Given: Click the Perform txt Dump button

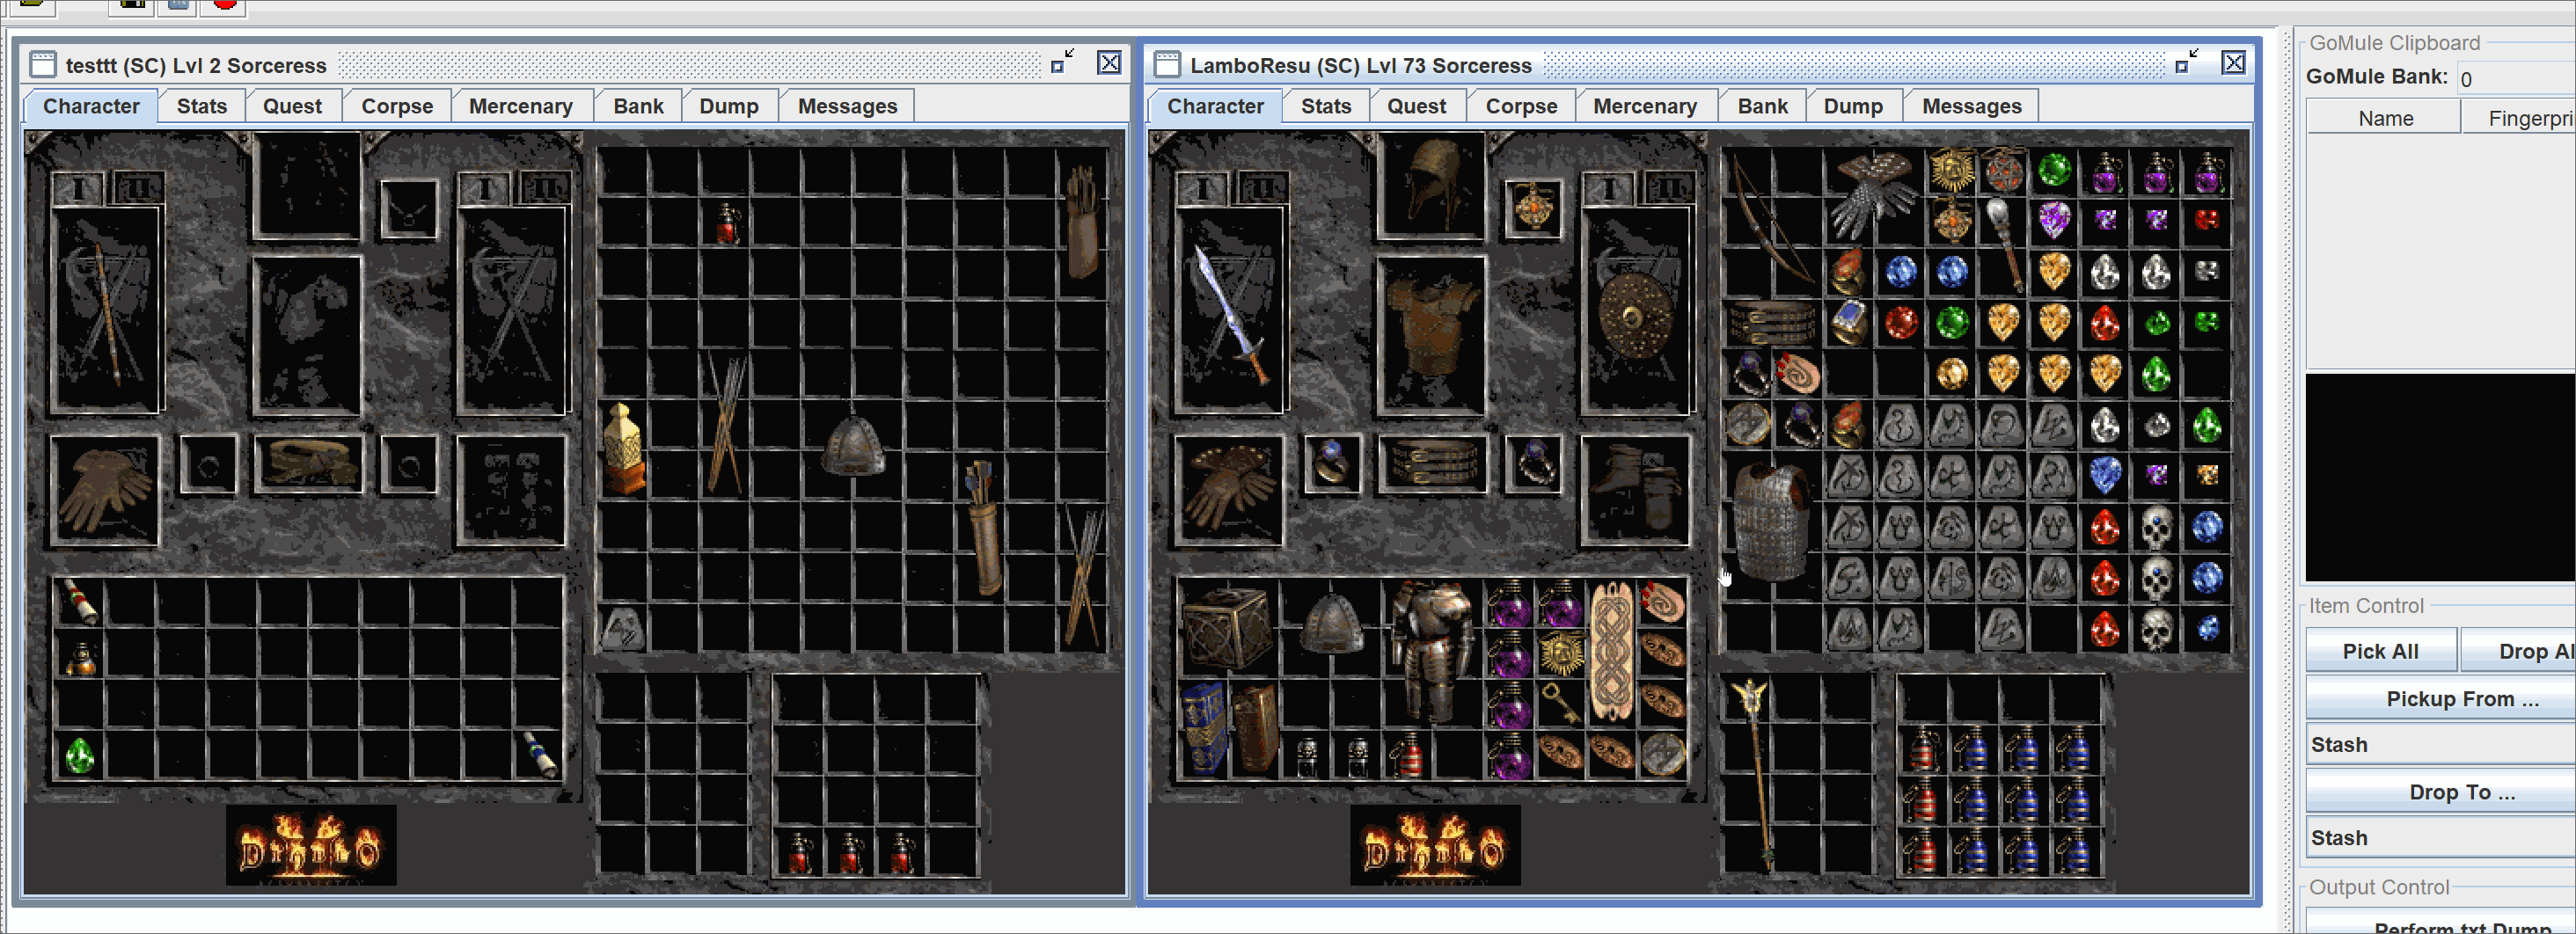Looking at the screenshot, I should [x=2450, y=926].
